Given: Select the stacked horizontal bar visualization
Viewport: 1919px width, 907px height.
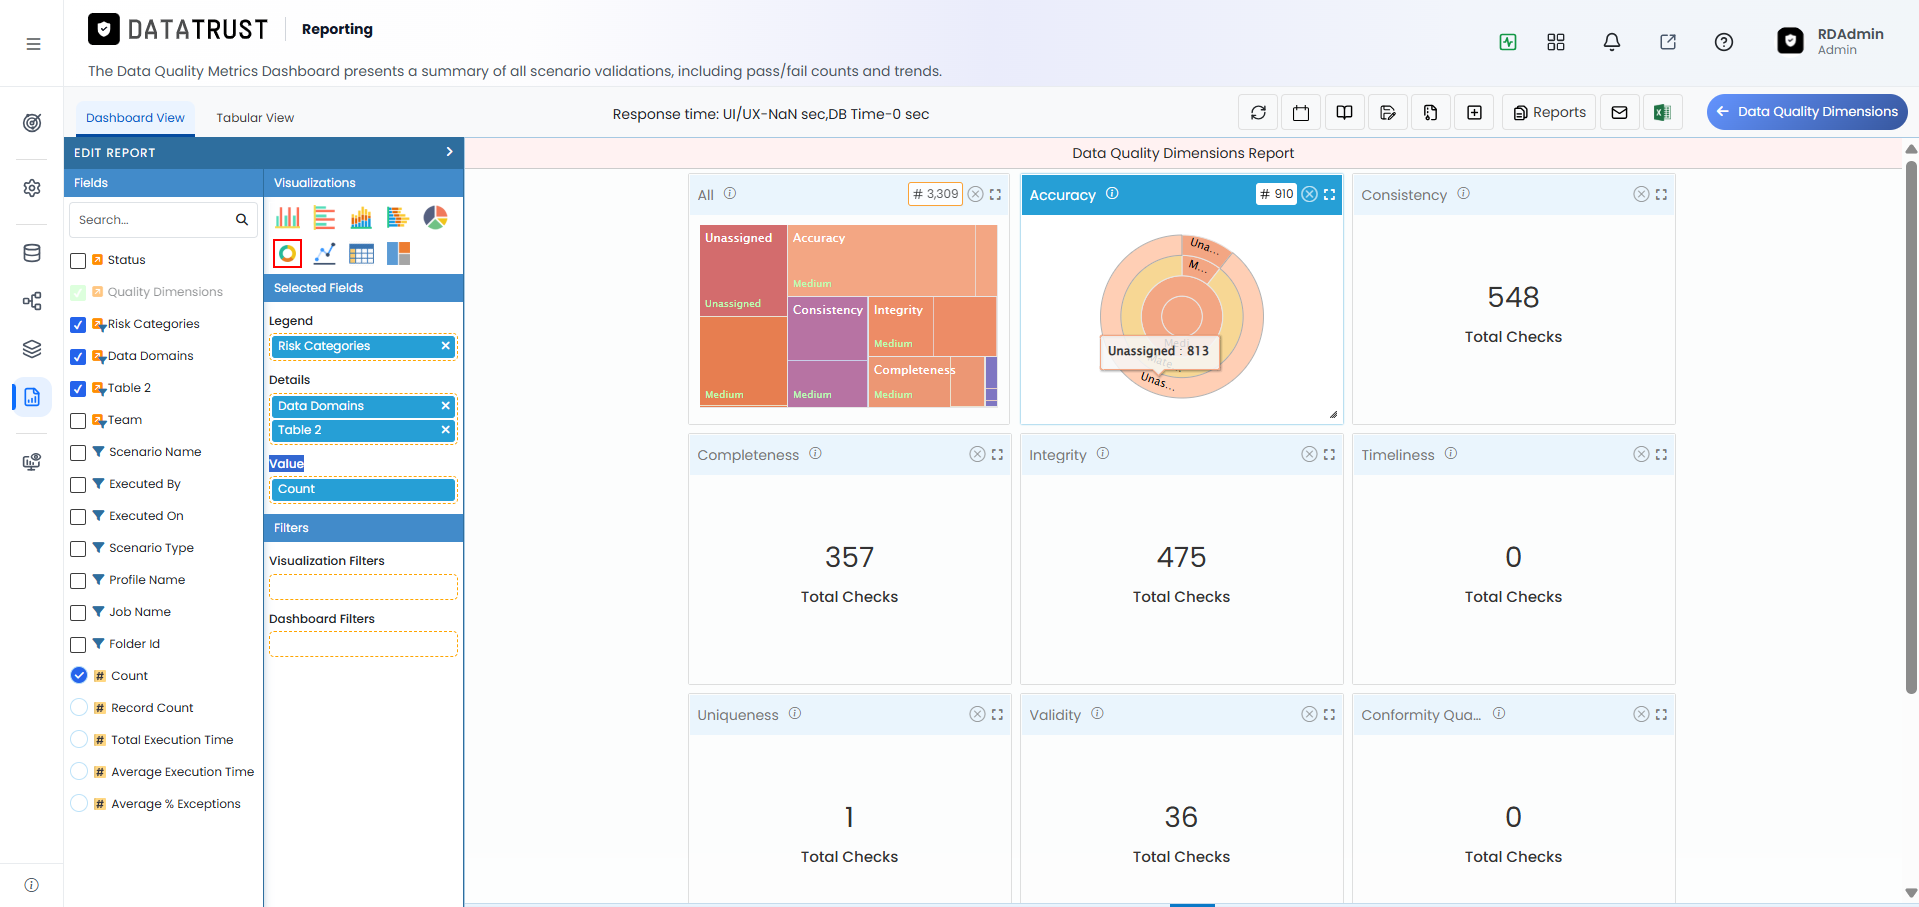Looking at the screenshot, I should pos(398,217).
